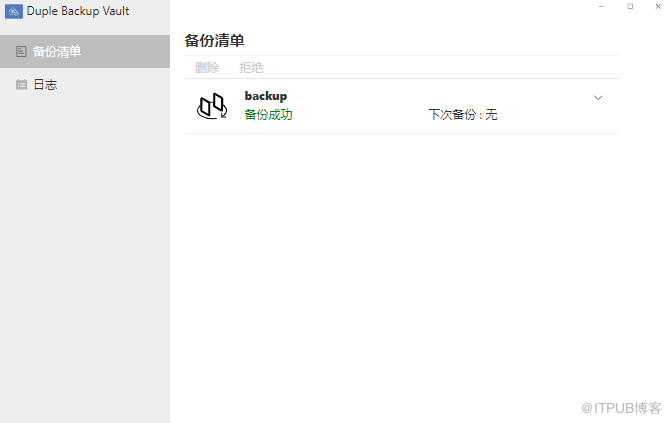Click the 拒绝 button
671x423 pixels.
coord(251,68)
